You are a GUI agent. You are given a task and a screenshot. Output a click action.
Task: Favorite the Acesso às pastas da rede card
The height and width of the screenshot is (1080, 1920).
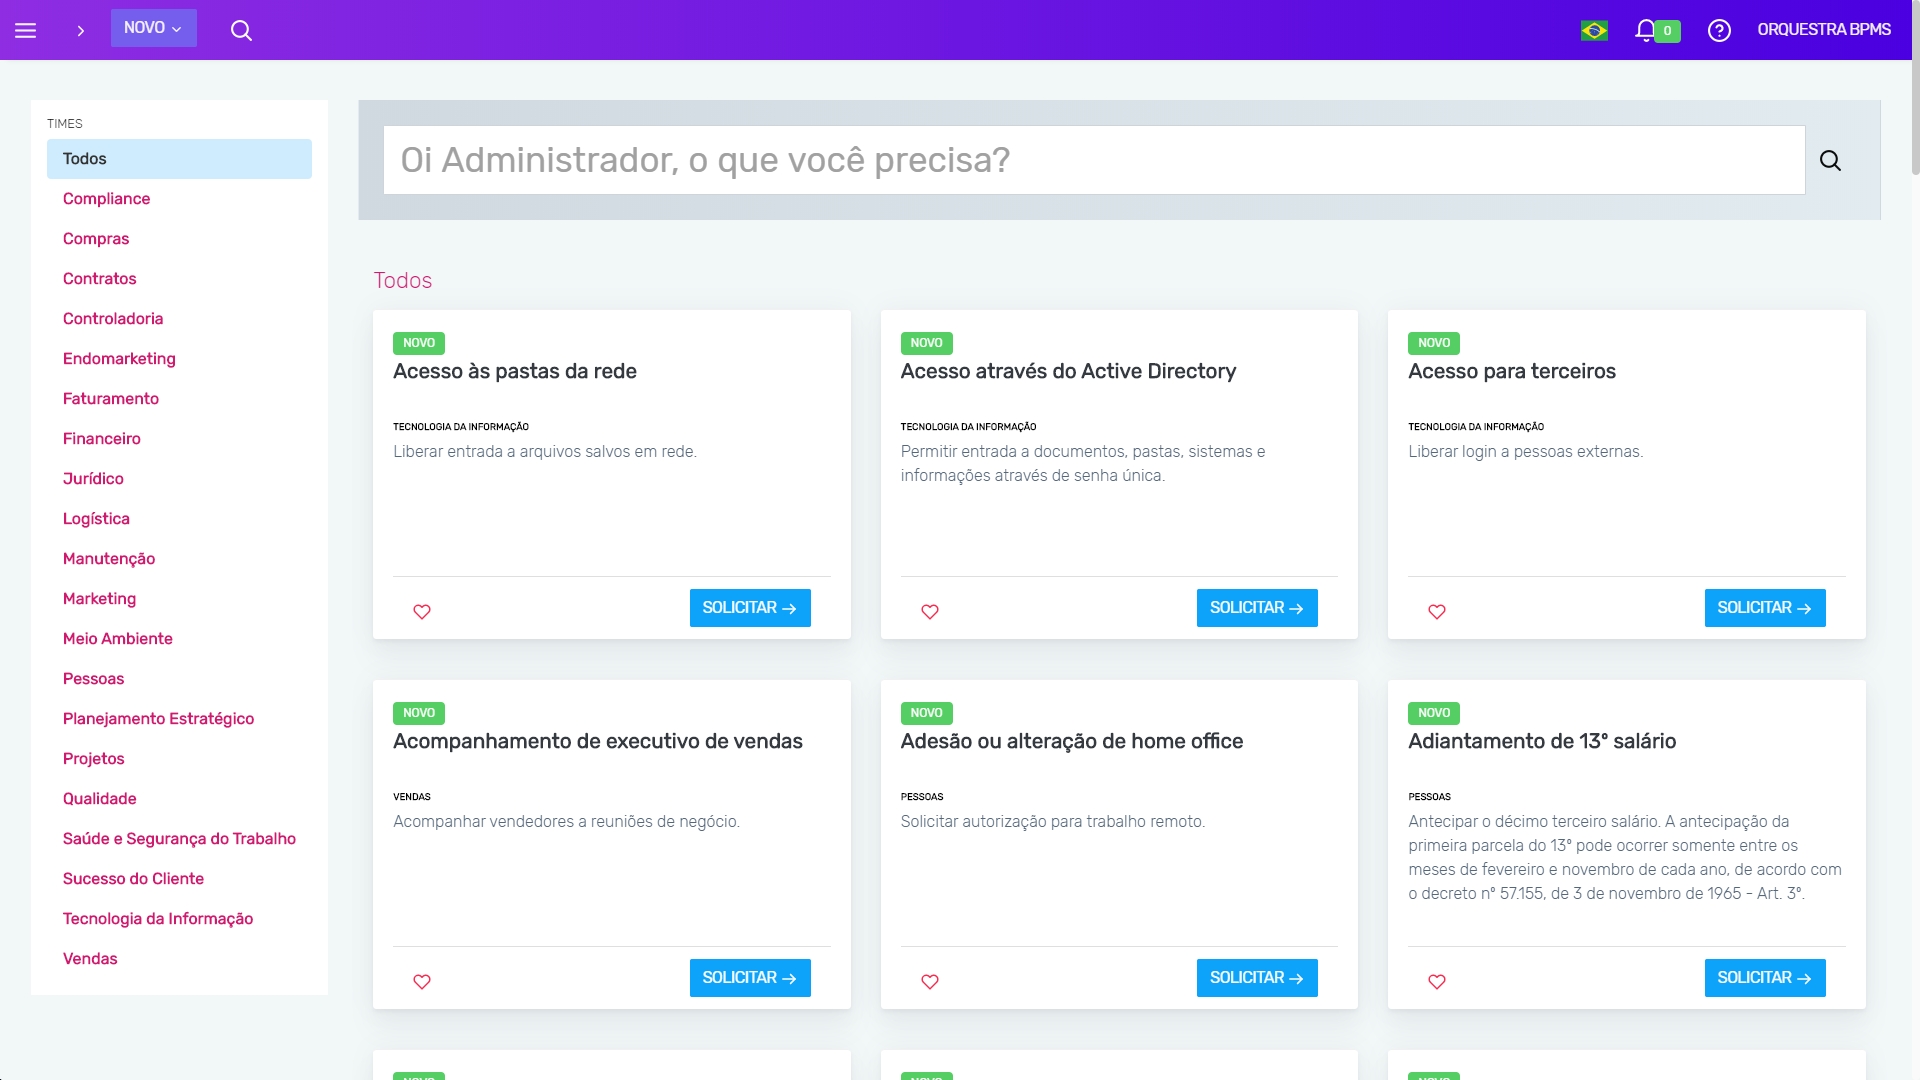click(422, 611)
